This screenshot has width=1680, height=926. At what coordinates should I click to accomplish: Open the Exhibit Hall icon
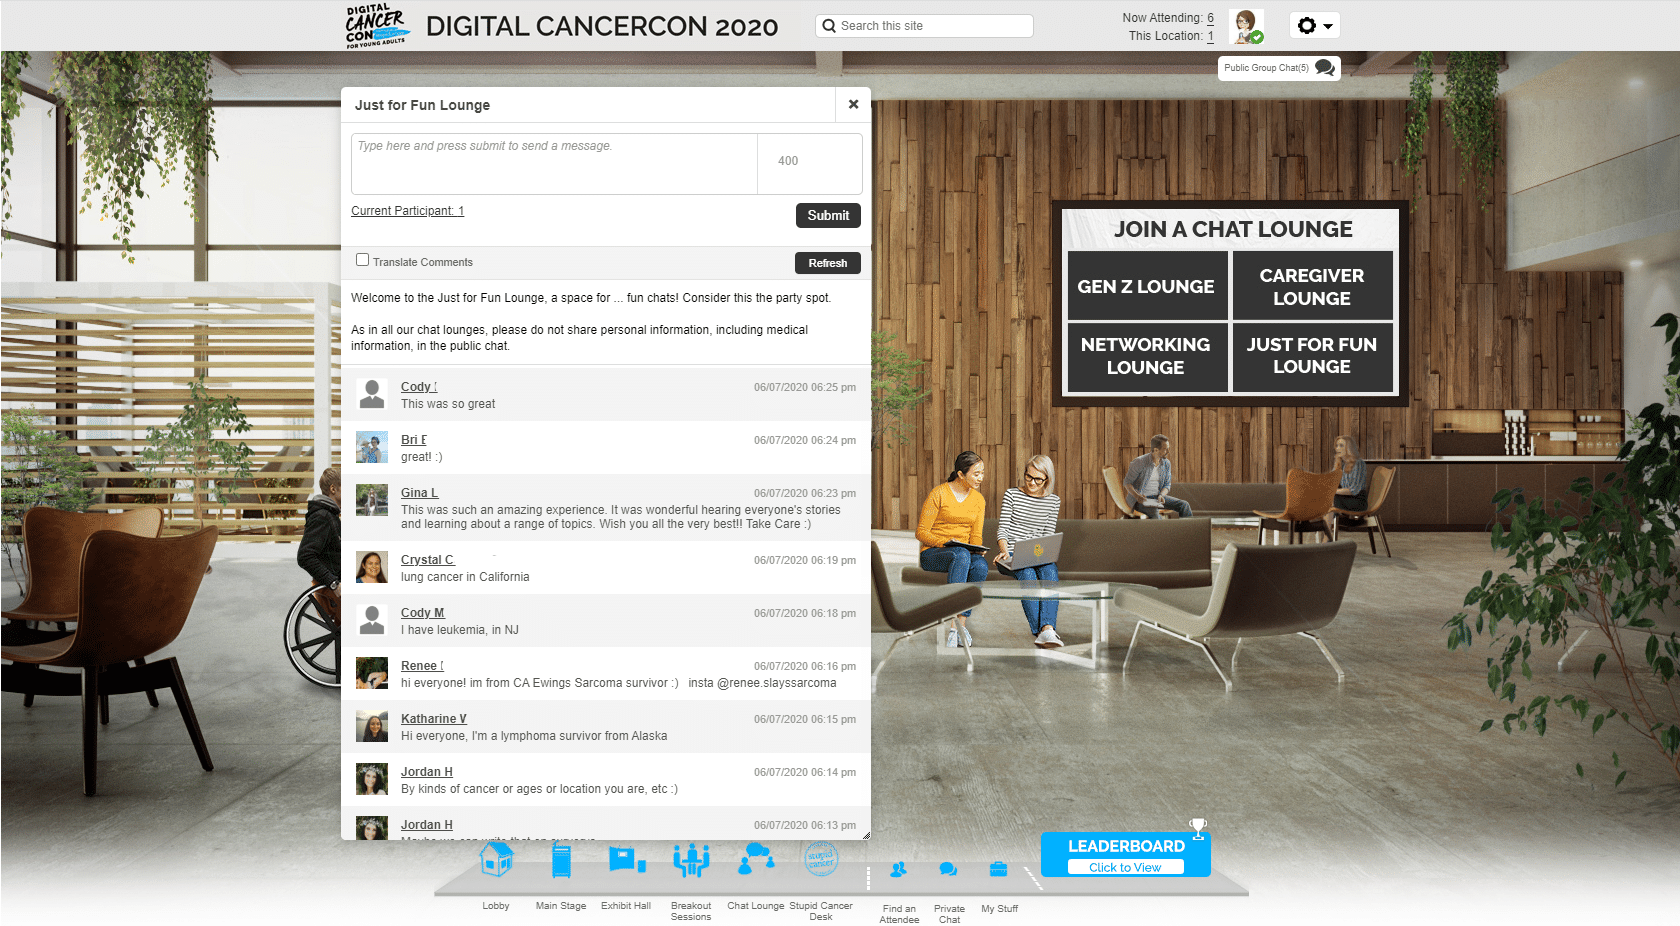[x=626, y=860]
